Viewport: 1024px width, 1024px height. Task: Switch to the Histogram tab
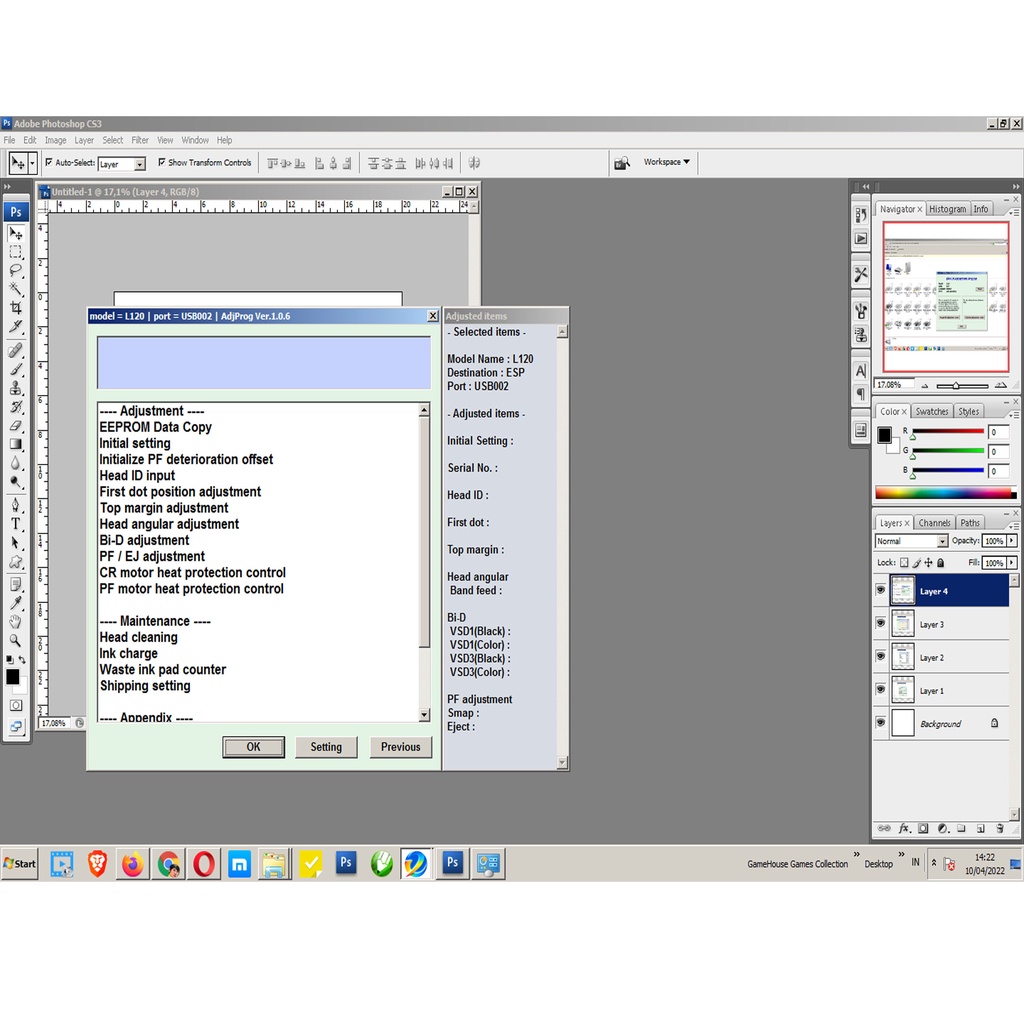[x=947, y=209]
